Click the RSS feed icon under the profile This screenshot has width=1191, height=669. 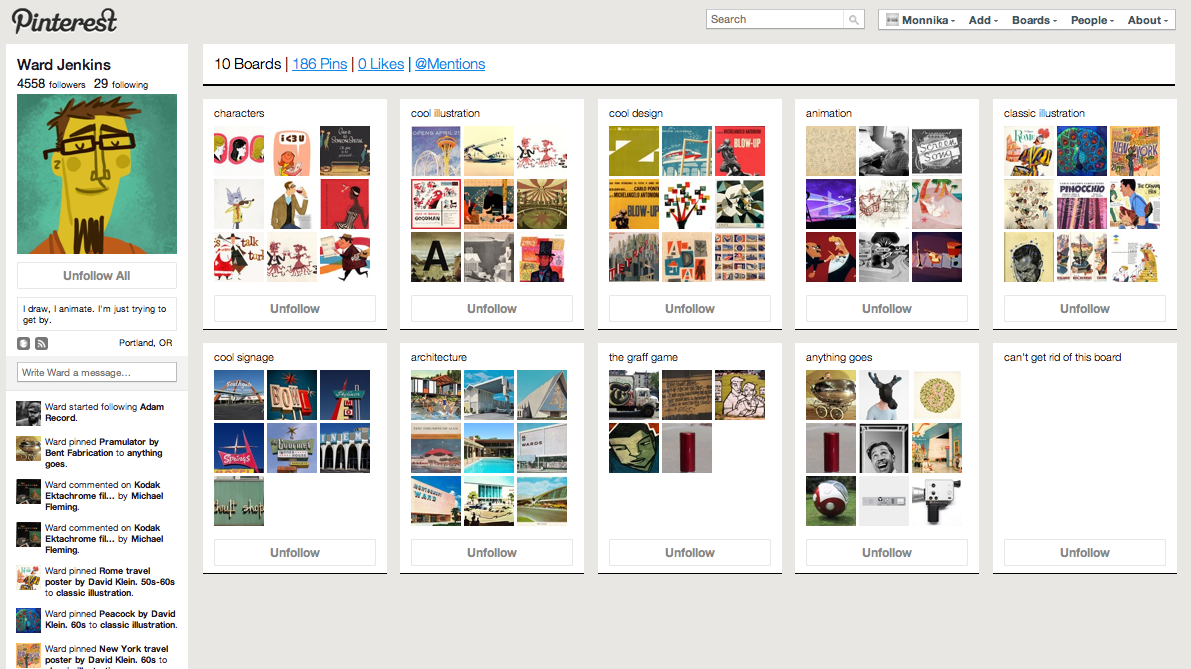click(x=42, y=343)
